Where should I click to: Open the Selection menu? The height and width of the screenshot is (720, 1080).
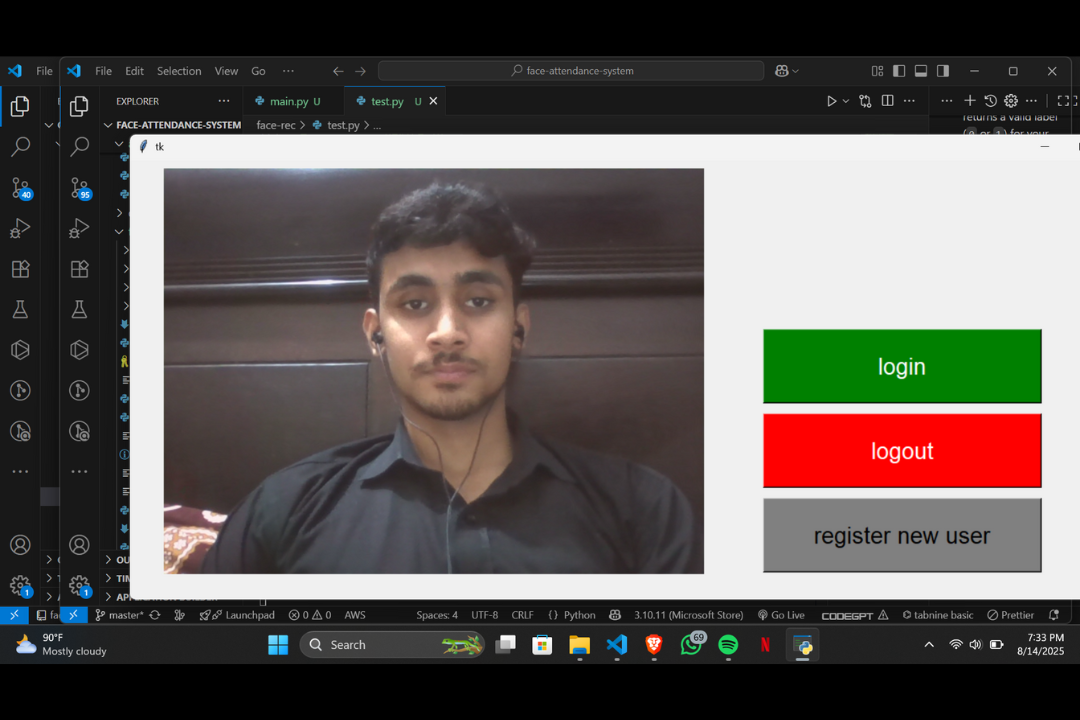[179, 71]
